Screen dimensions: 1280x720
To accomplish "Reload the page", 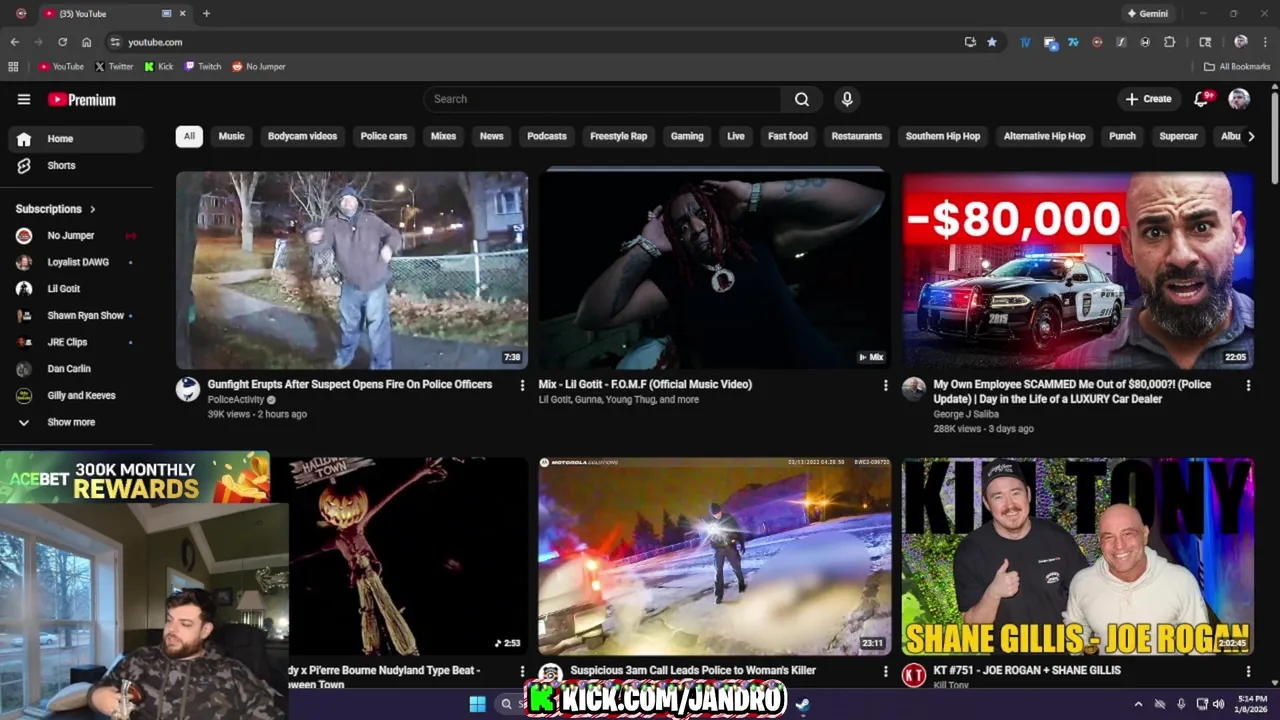I will click(x=62, y=42).
